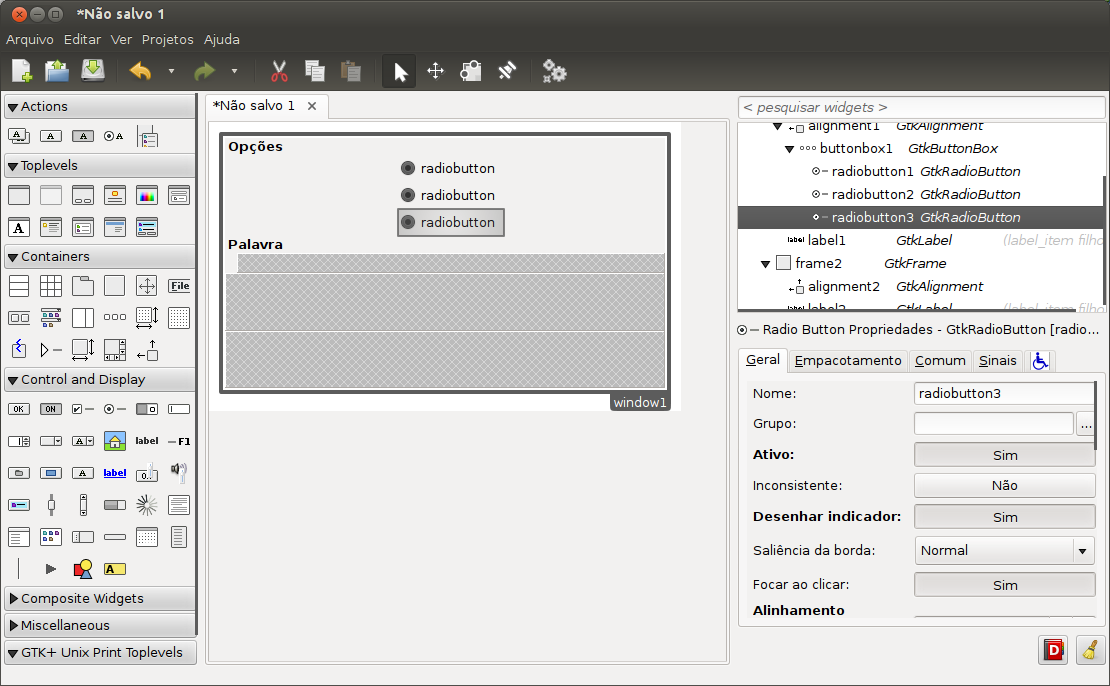The height and width of the screenshot is (686, 1110).
Task: Pick the Font Selection Dialog toplevel icon
Action: click(18, 227)
